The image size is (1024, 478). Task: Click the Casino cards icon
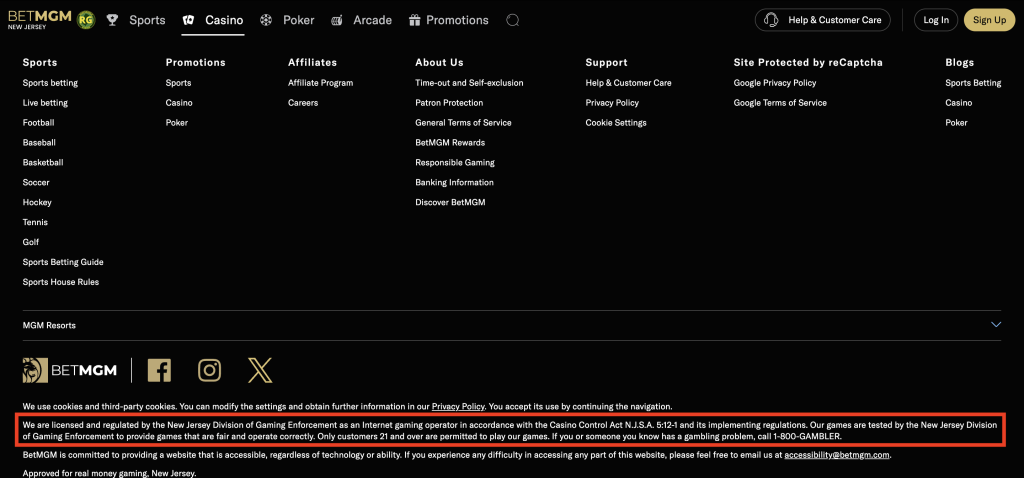[x=188, y=20]
